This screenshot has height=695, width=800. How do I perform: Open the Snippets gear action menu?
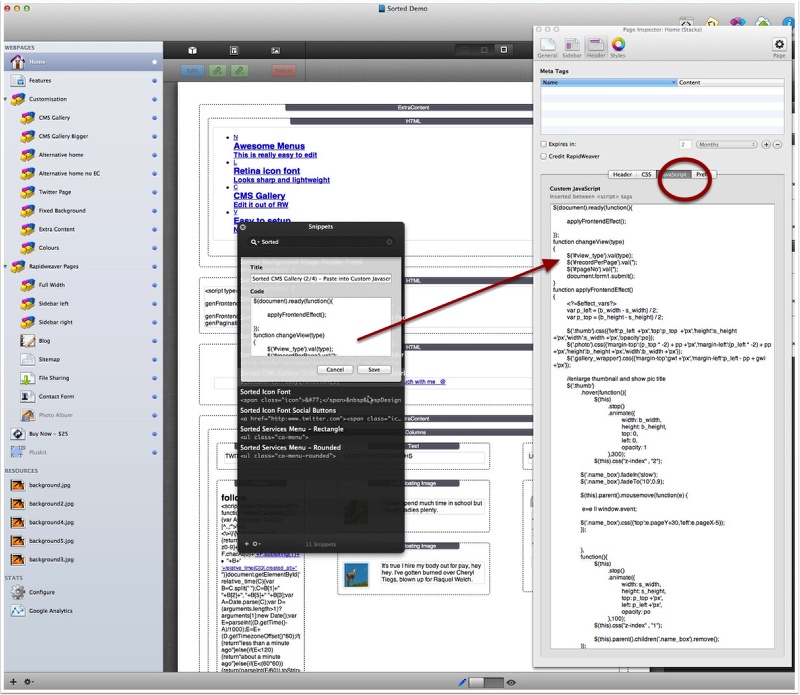[x=256, y=544]
